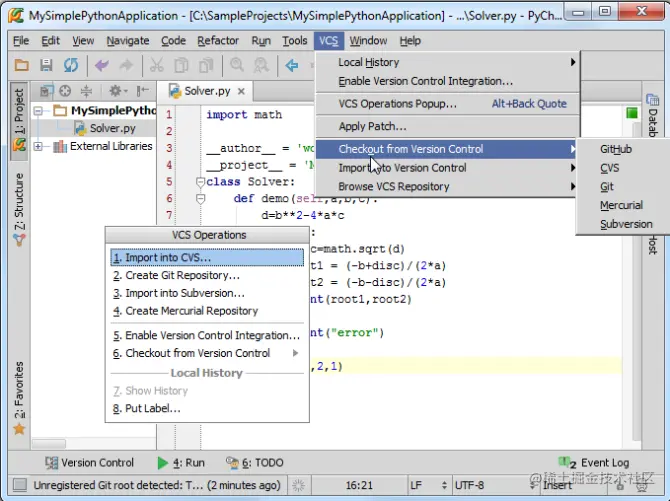670x501 pixels.
Task: Click the blue Back navigation arrow
Action: pyautogui.click(x=292, y=65)
